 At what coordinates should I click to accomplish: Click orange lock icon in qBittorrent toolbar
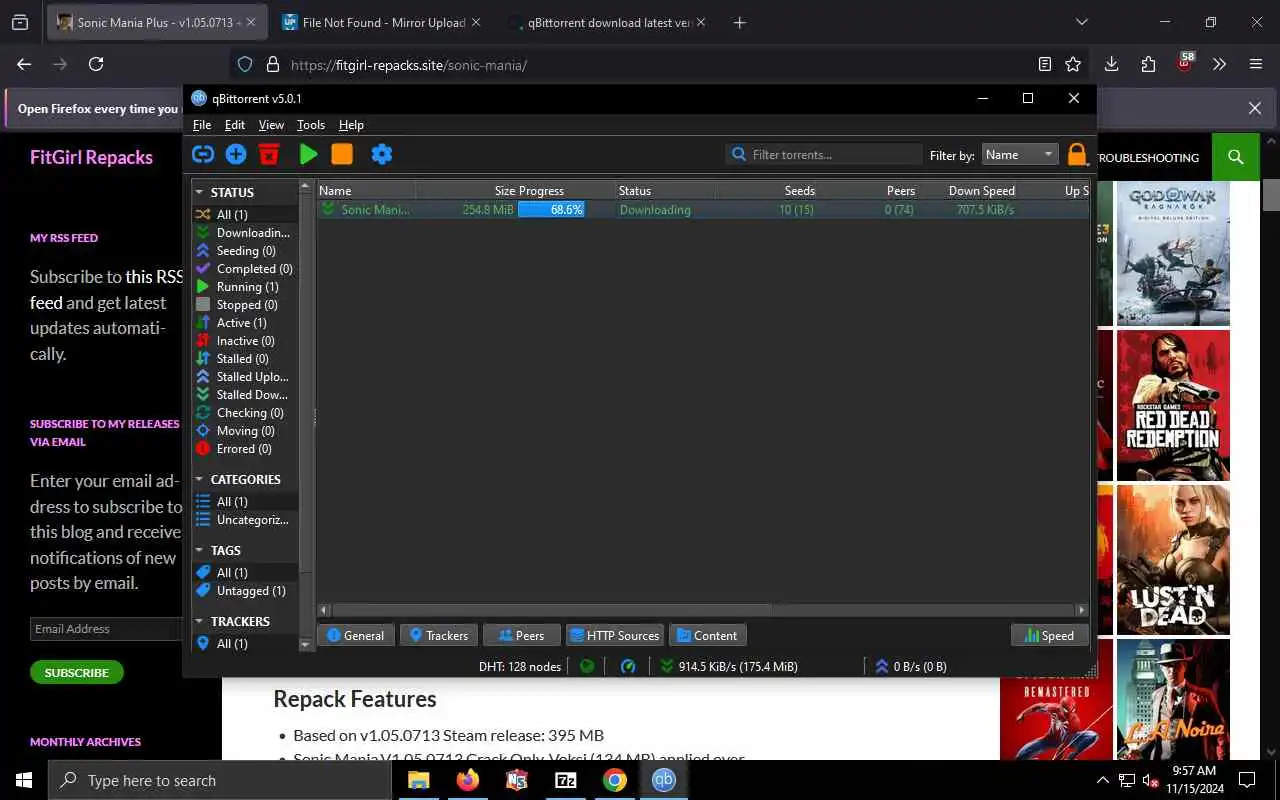click(x=1077, y=154)
